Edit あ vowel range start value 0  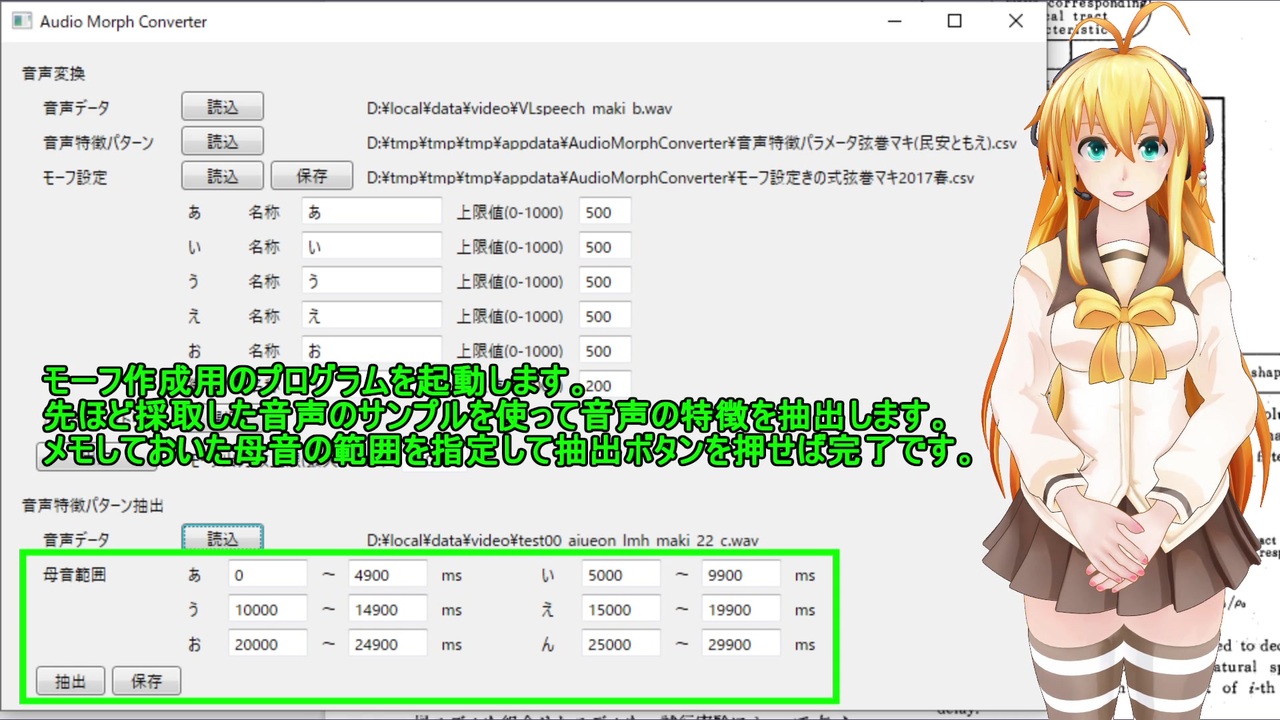[x=268, y=575]
